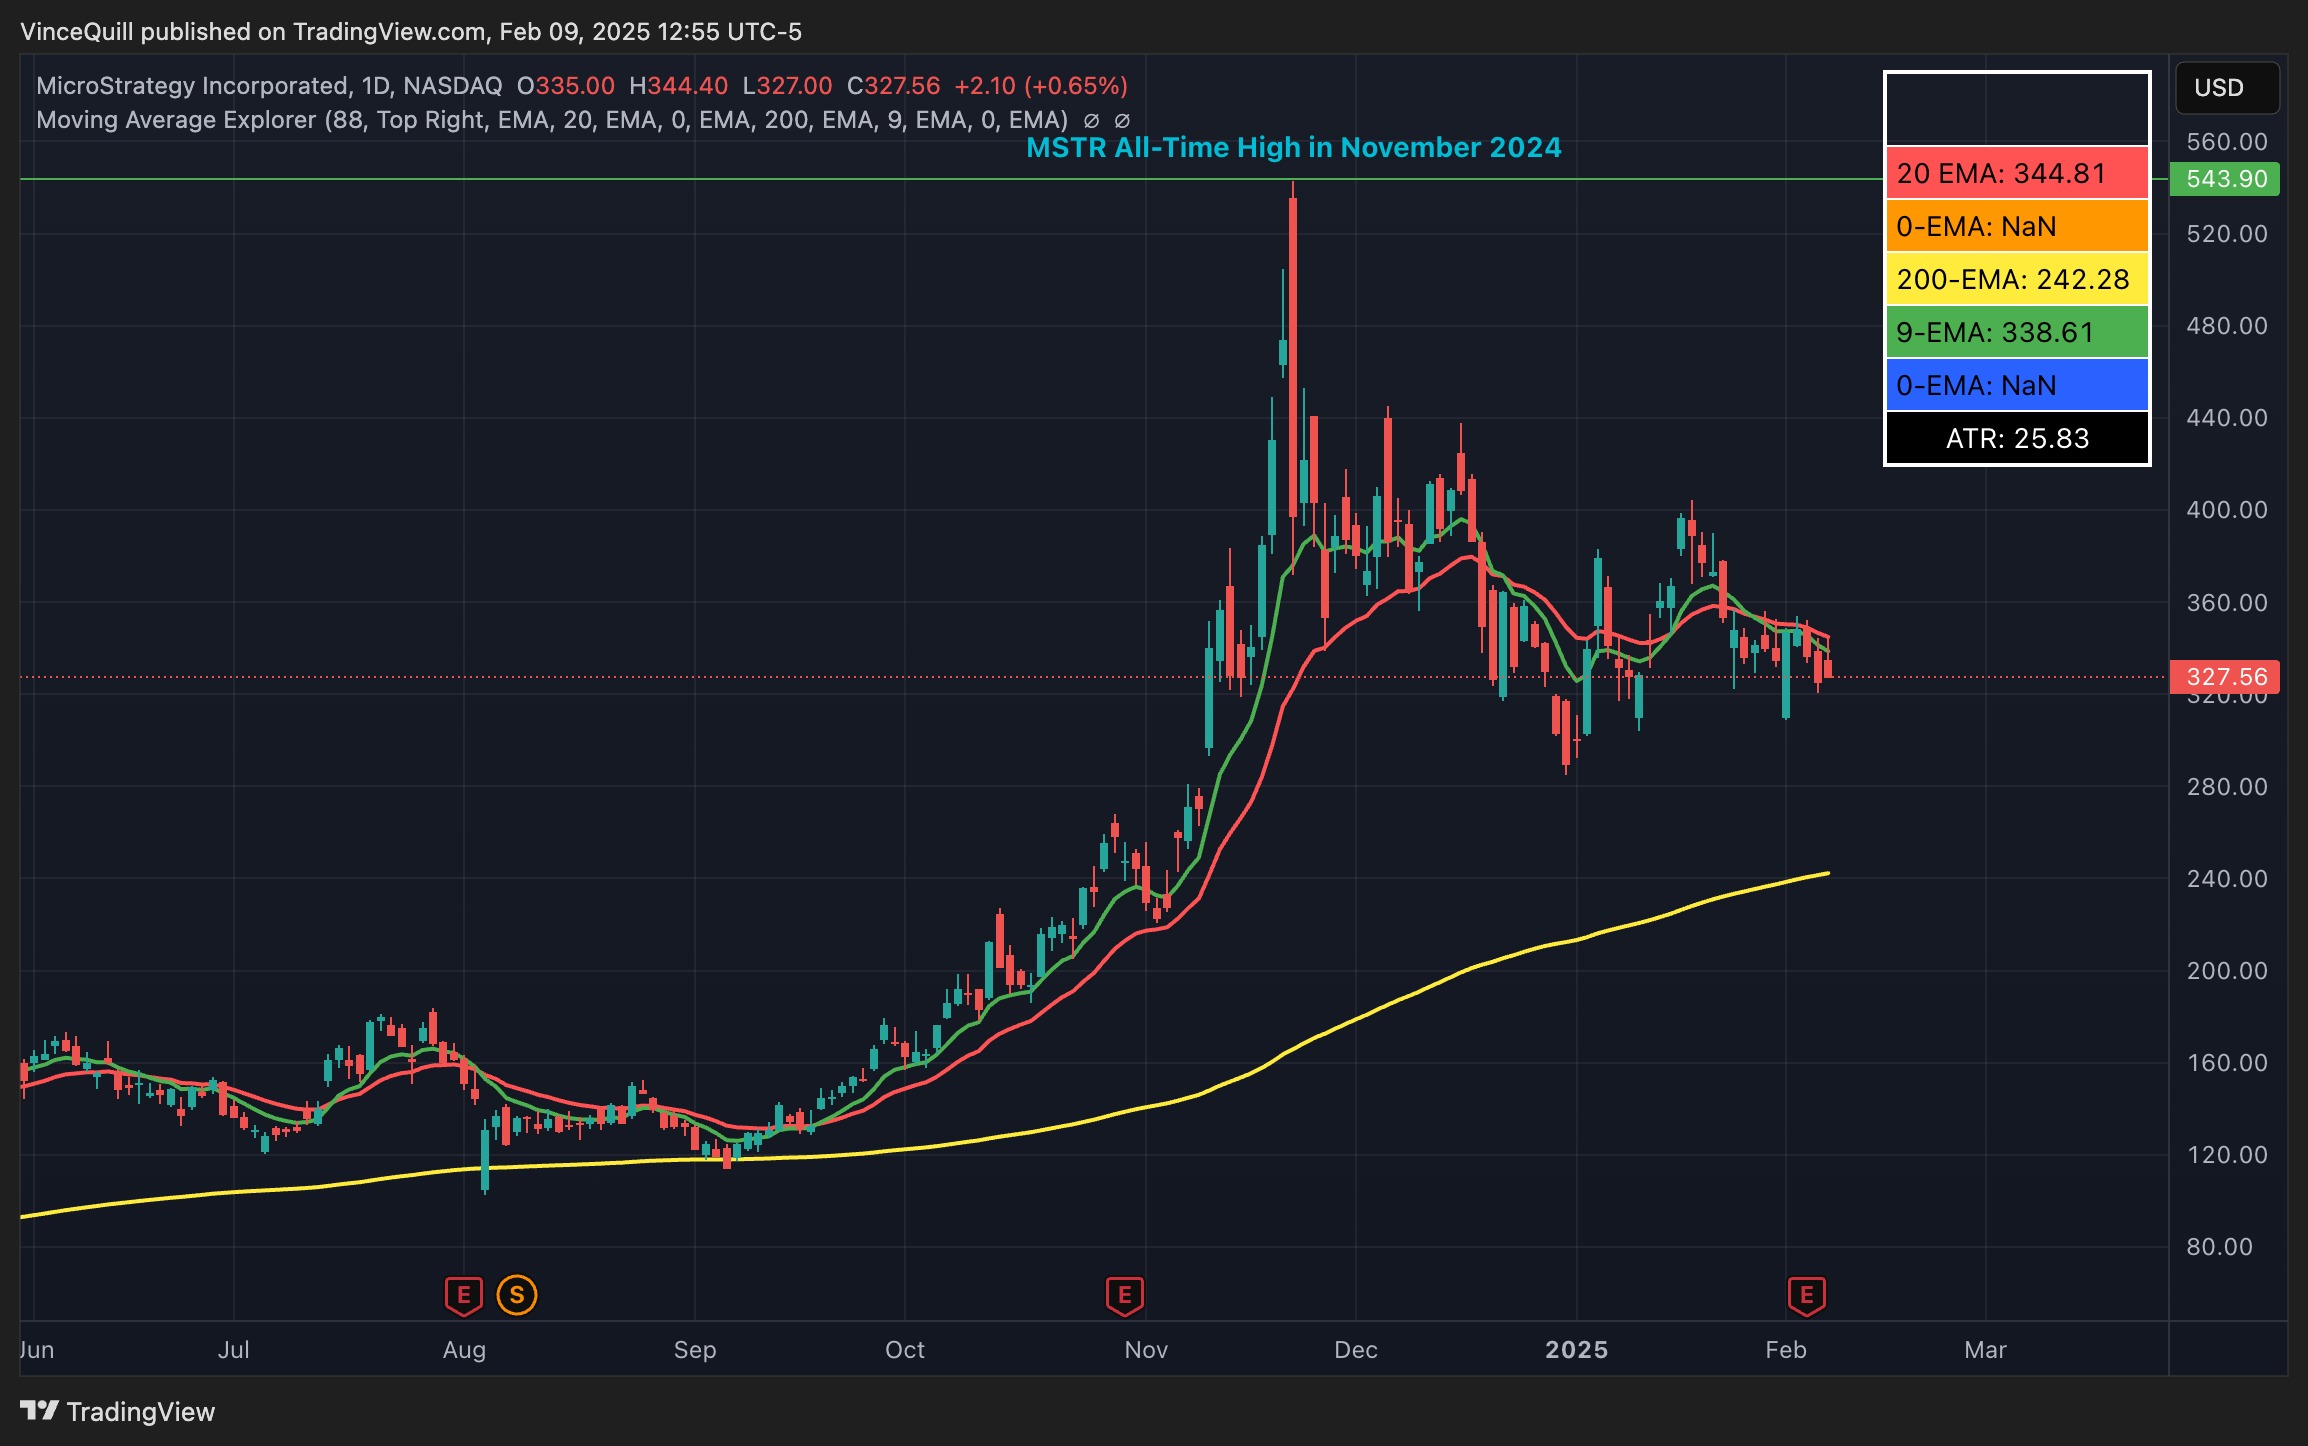2308x1446 pixels.
Task: Click the November earnings marker icon
Action: pyautogui.click(x=1125, y=1295)
